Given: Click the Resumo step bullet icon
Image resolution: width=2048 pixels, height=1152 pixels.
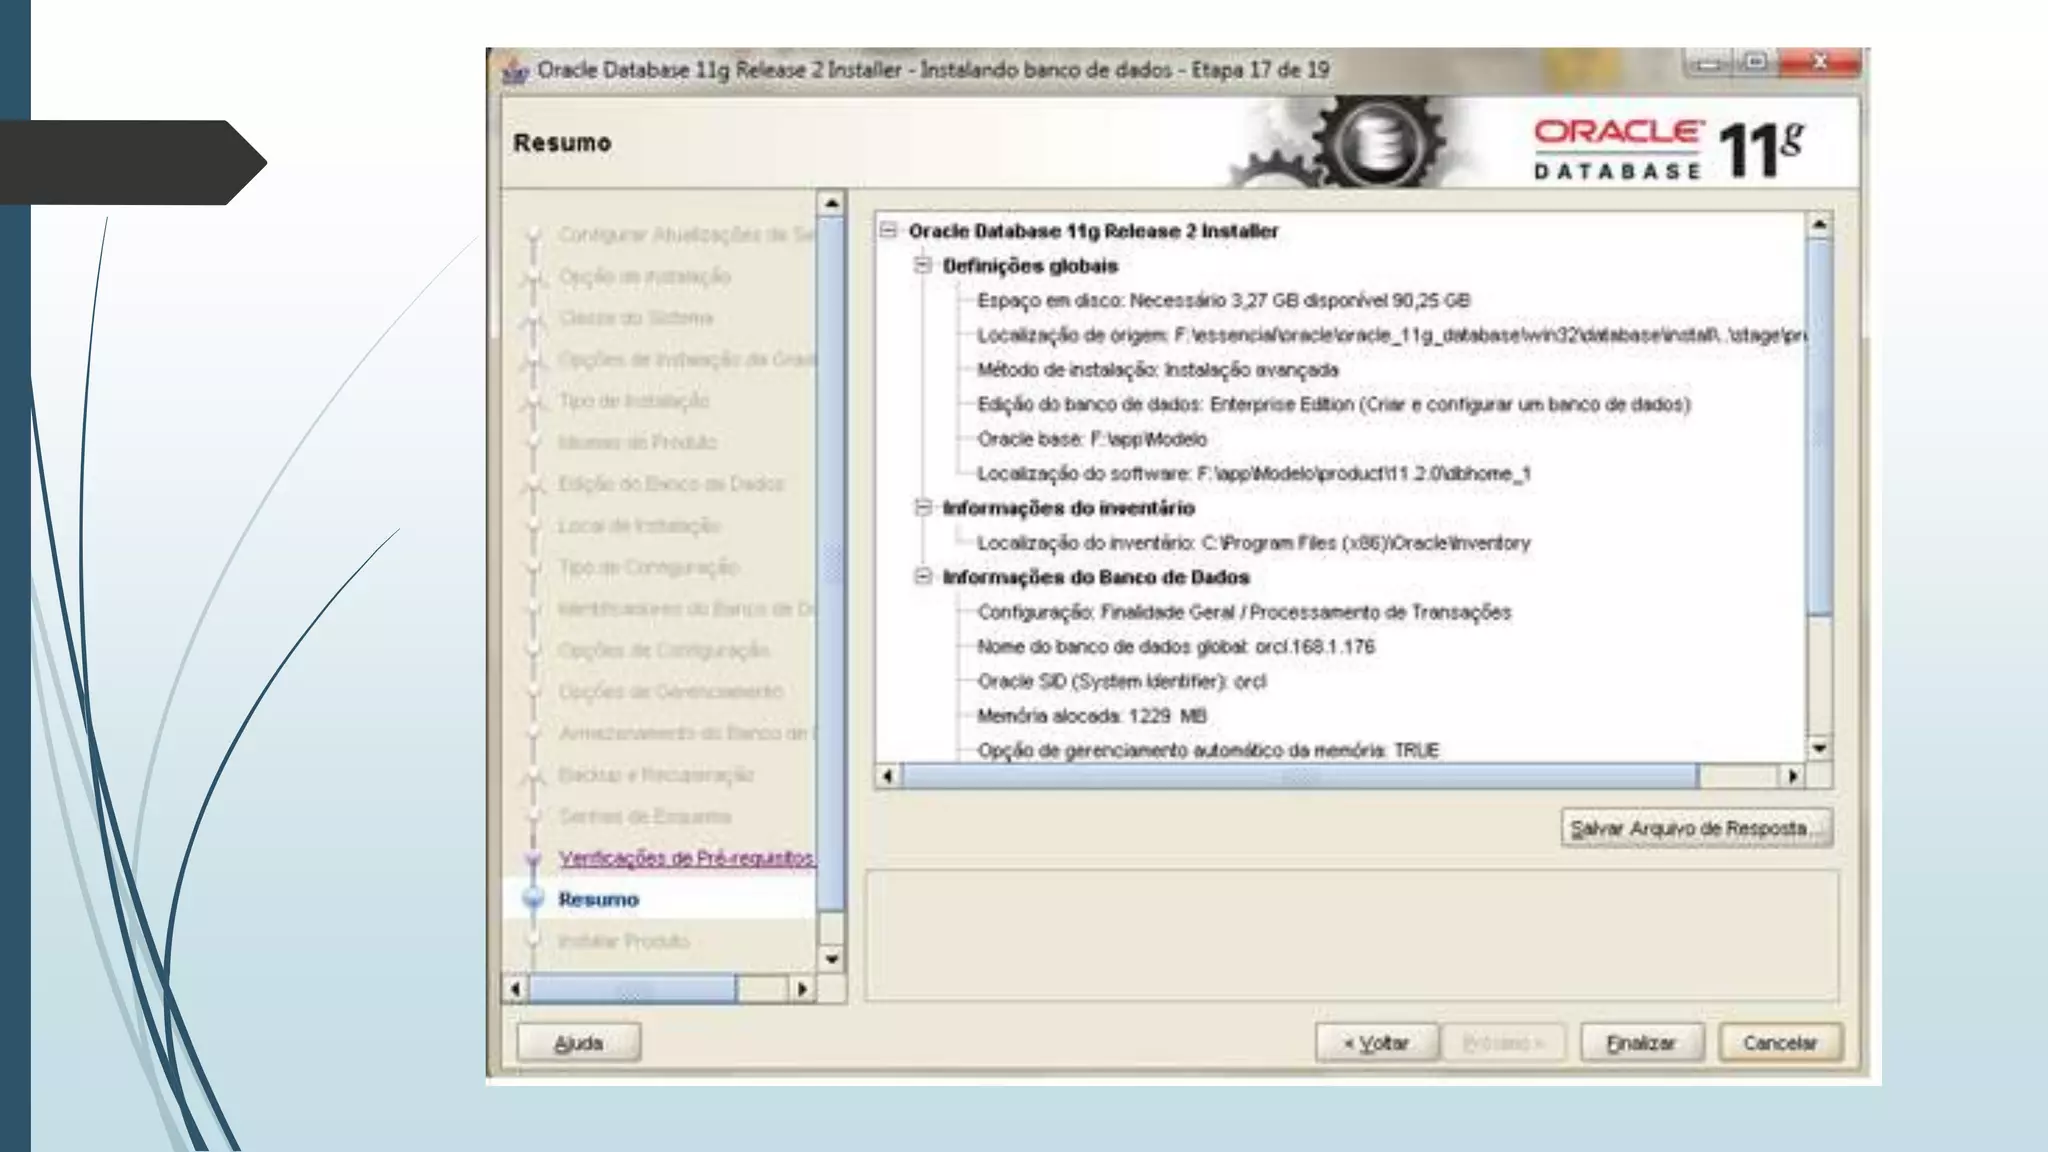Looking at the screenshot, I should pos(533,899).
